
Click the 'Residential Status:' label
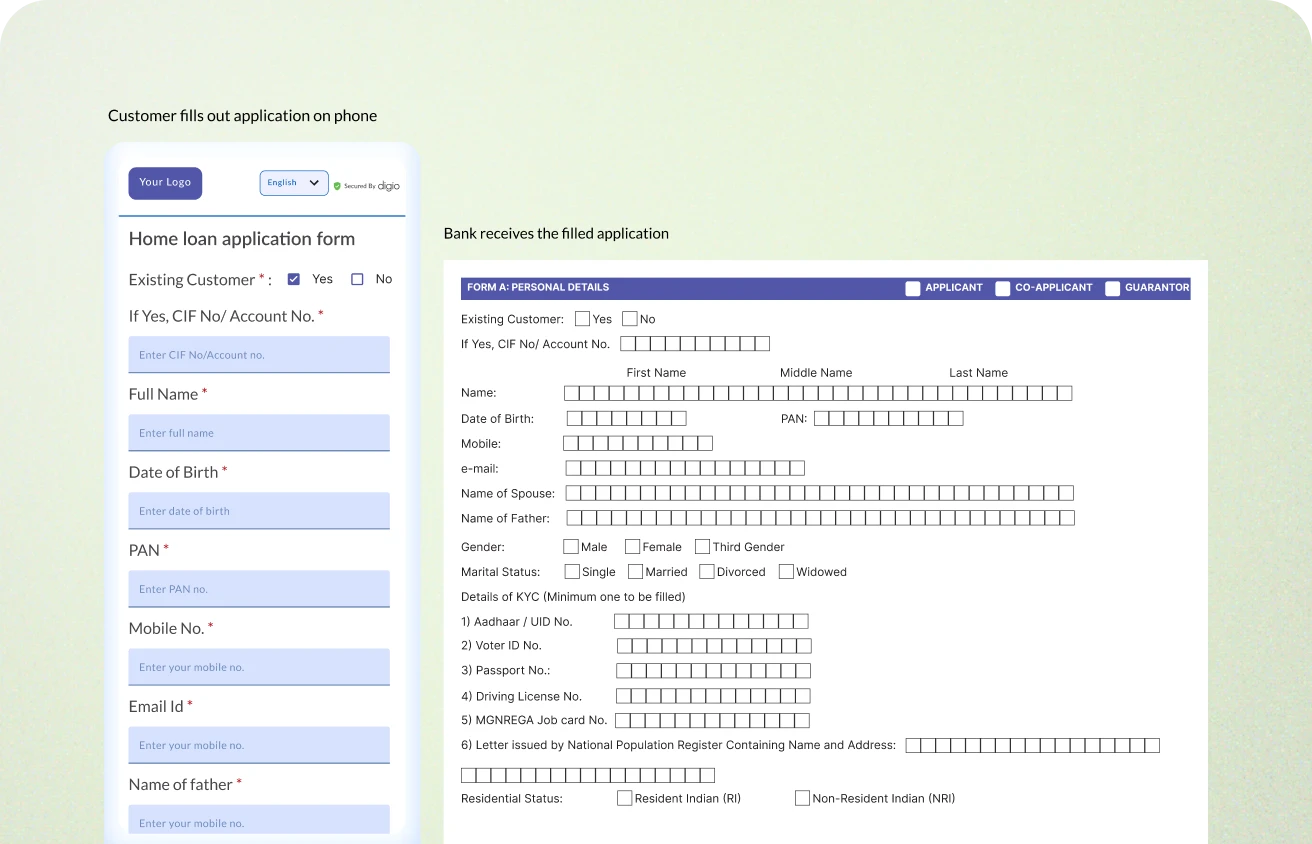coord(512,799)
